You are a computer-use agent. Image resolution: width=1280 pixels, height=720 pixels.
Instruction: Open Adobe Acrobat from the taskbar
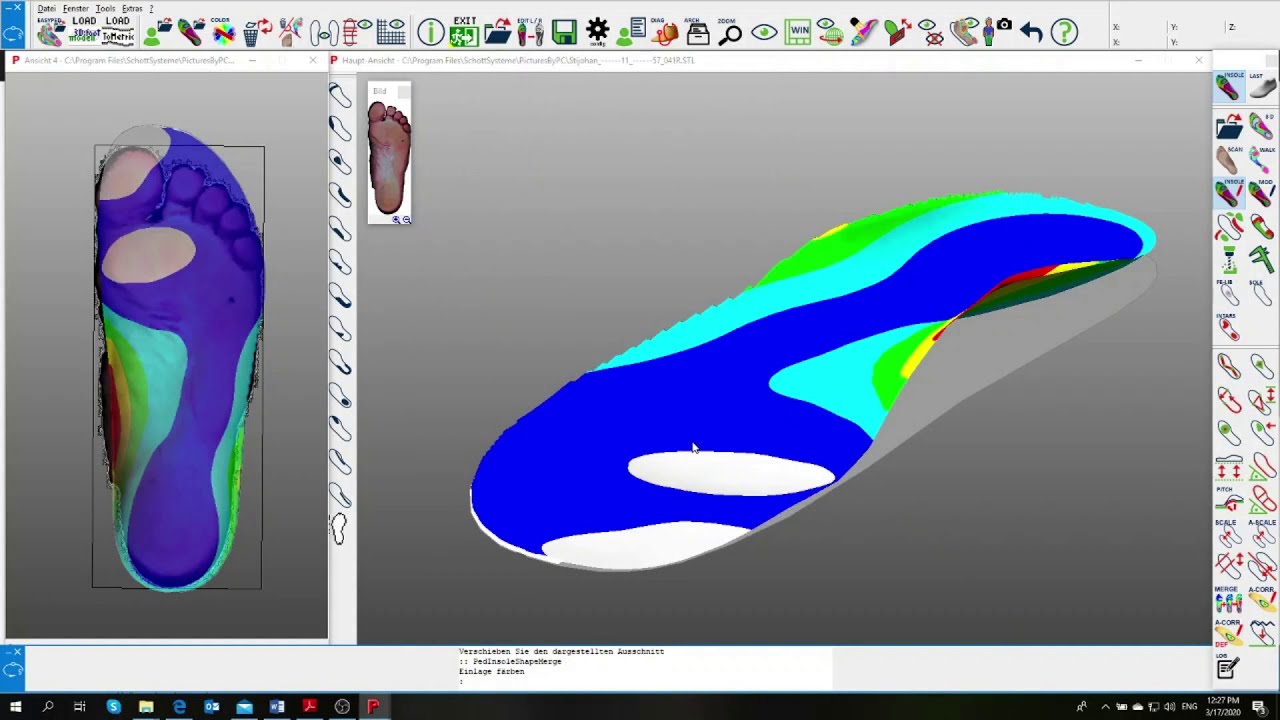(x=310, y=707)
